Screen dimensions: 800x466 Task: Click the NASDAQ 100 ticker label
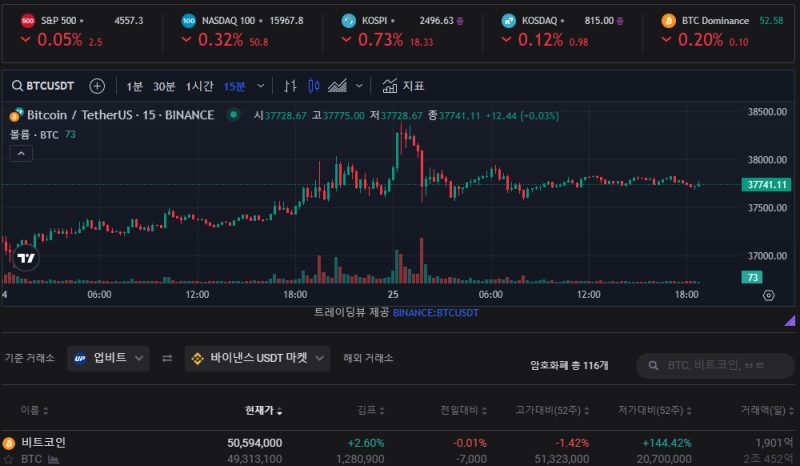tap(228, 21)
